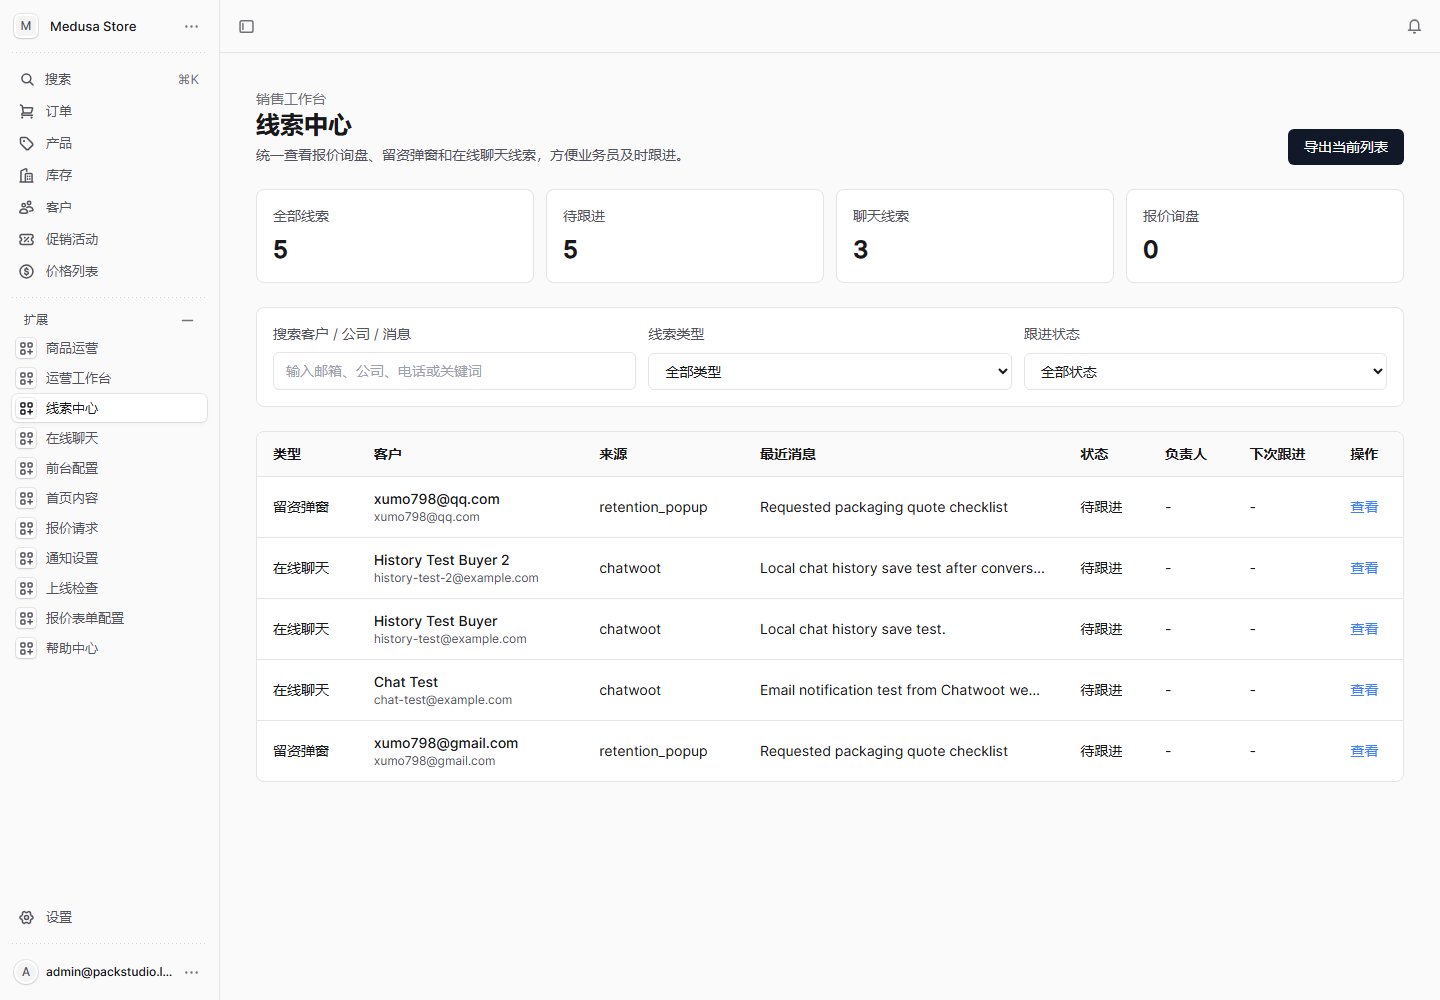Image resolution: width=1440 pixels, height=1000 pixels.
Task: Click the 待跟进 stat card
Action: [x=685, y=236]
